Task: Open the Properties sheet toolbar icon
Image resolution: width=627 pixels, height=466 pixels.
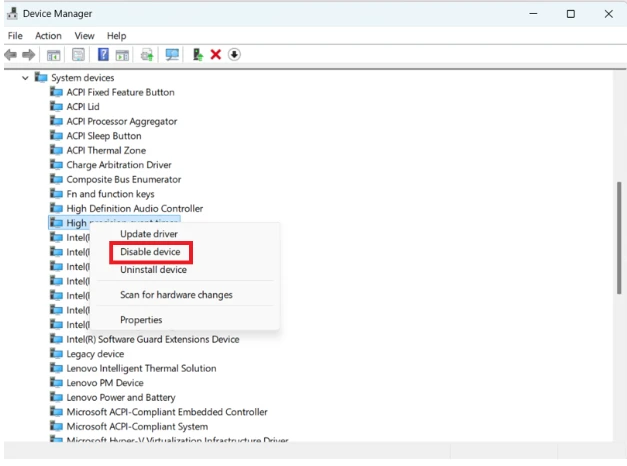Action: pyautogui.click(x=78, y=55)
